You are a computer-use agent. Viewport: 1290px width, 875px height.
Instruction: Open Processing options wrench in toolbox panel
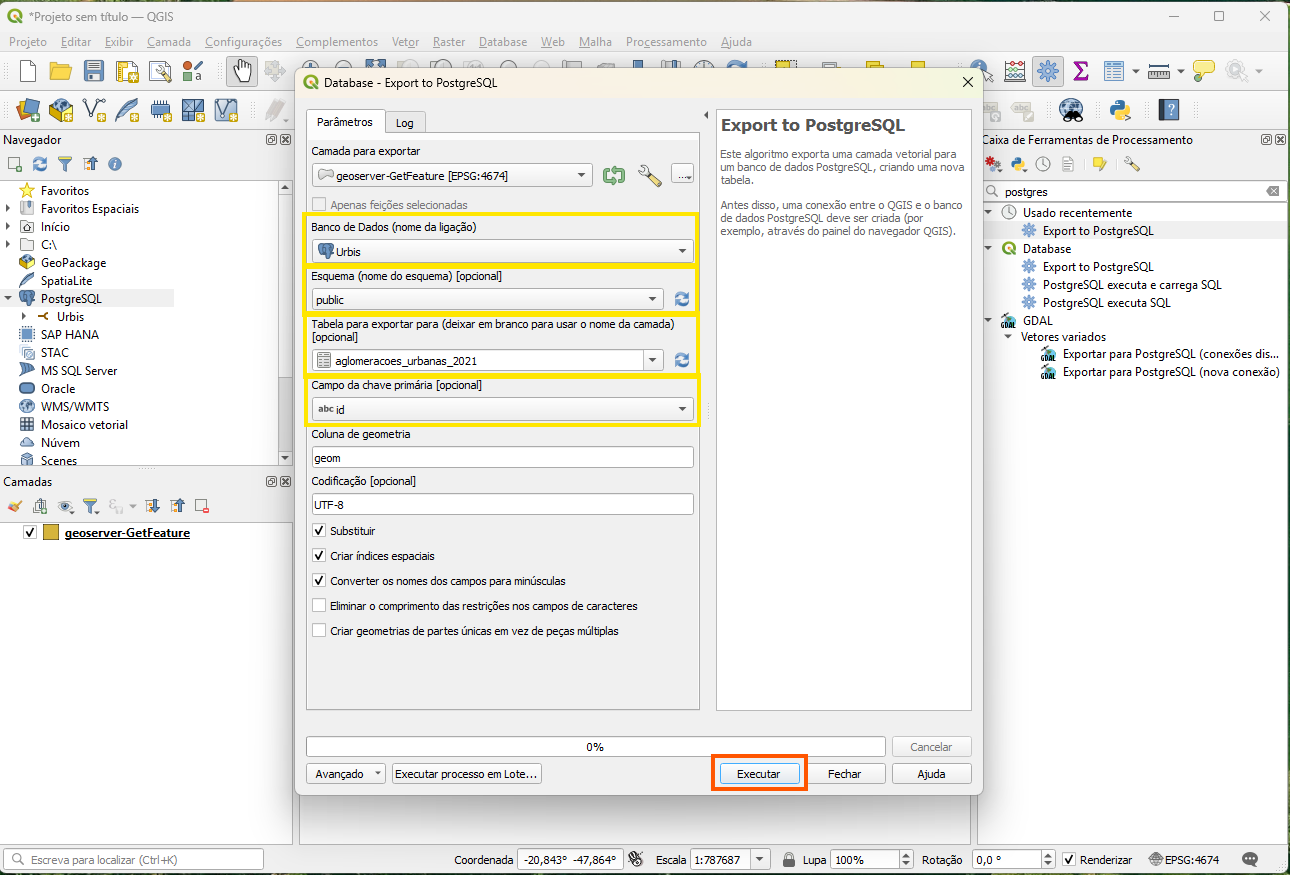click(1132, 164)
